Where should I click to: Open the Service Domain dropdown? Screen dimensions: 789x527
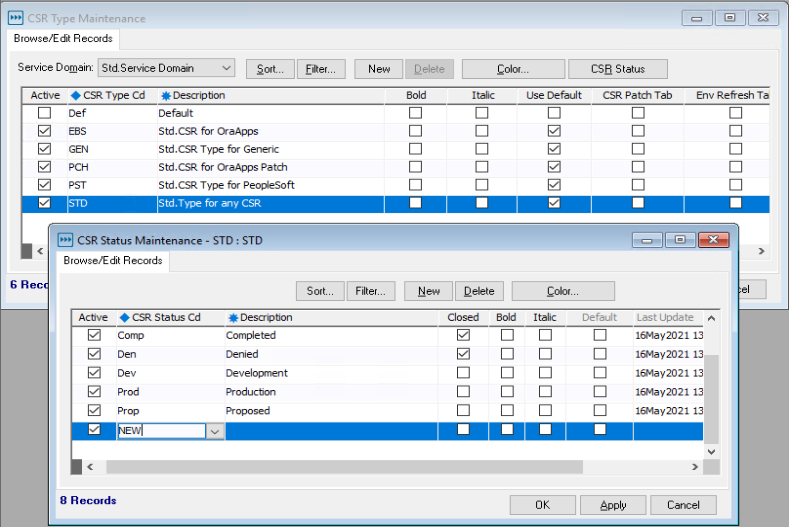(x=226, y=69)
